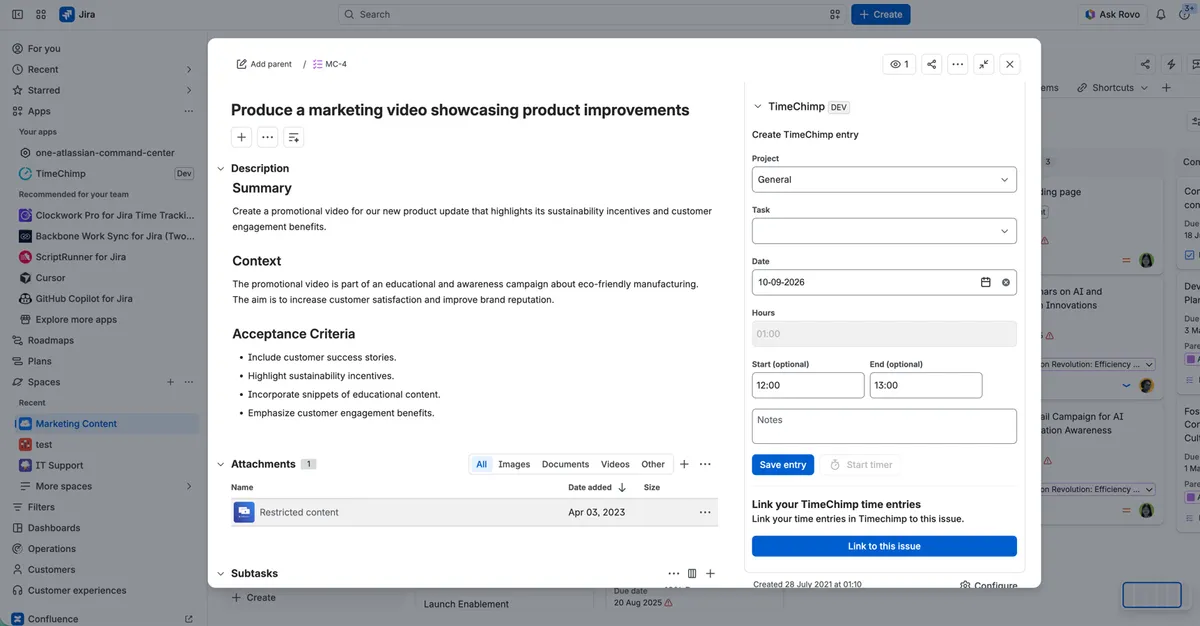The width and height of the screenshot is (1200, 626).
Task: Add subtask with the plus icon
Action: click(710, 574)
